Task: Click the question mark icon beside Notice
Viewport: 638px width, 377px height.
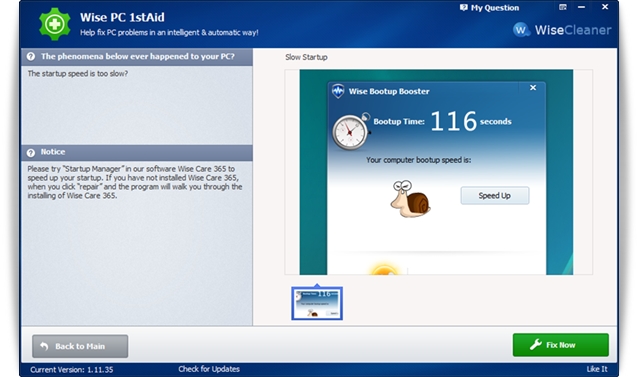Action: 31,153
